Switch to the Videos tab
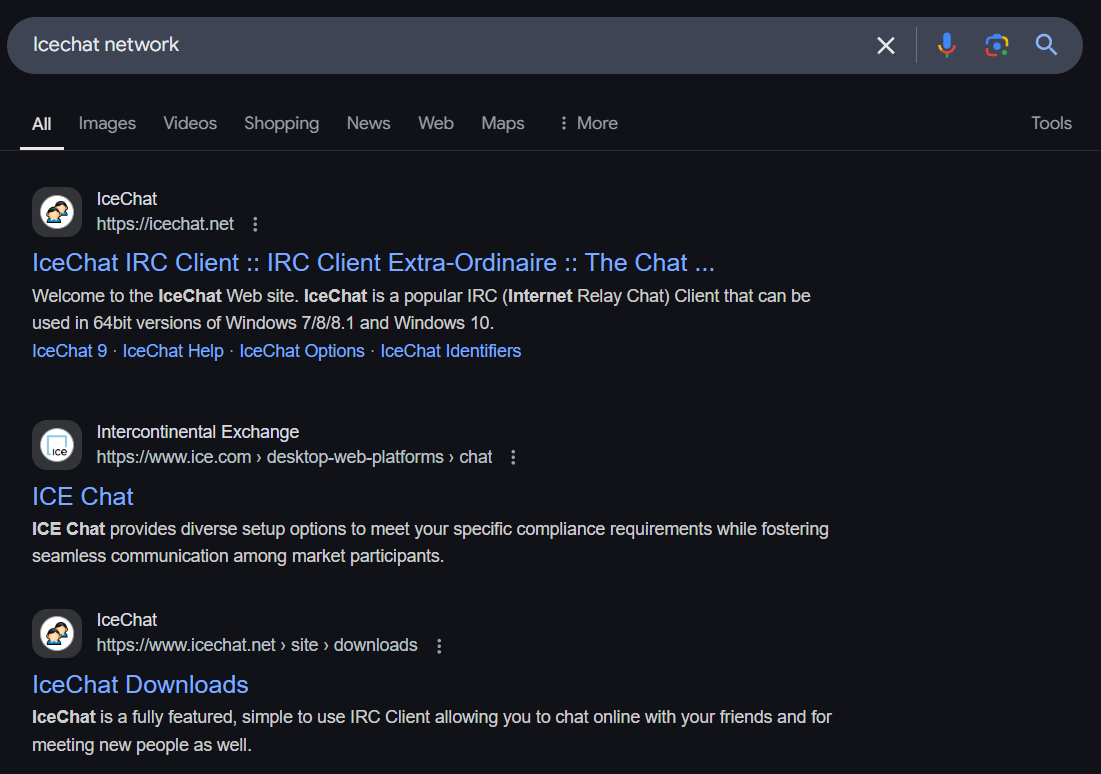 [x=190, y=124]
